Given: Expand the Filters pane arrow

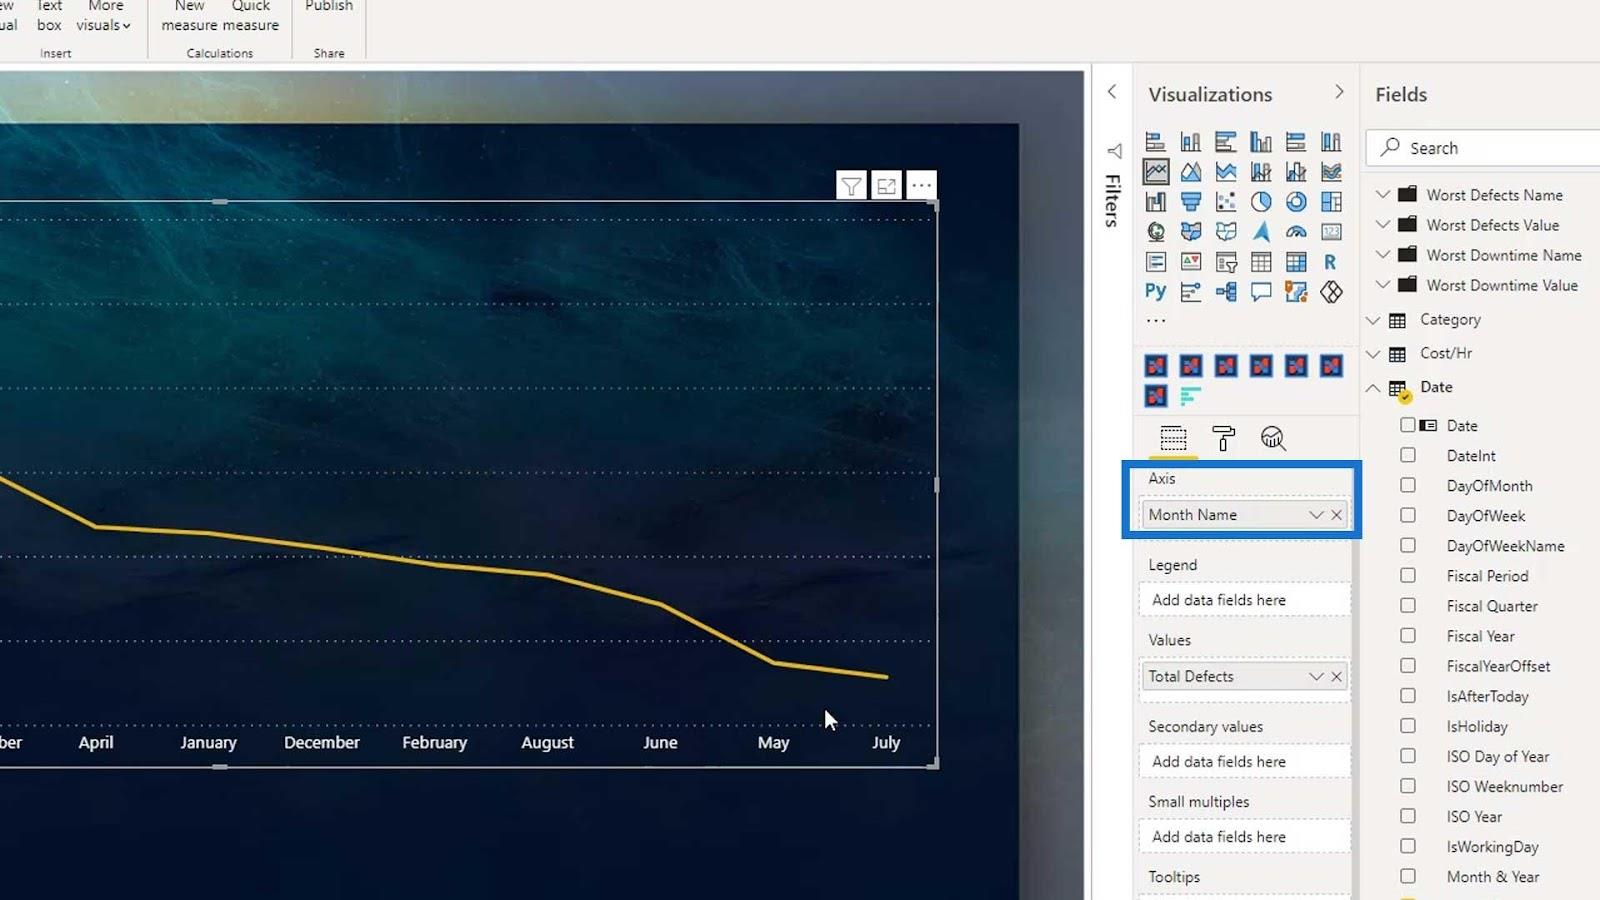Looking at the screenshot, I should point(1112,92).
